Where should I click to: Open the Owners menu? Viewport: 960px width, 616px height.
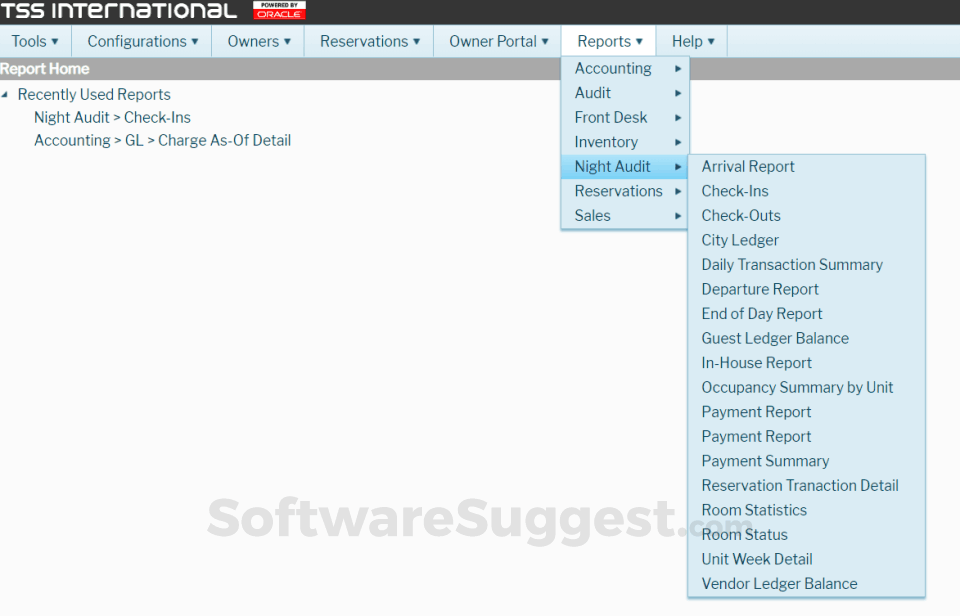coord(257,41)
